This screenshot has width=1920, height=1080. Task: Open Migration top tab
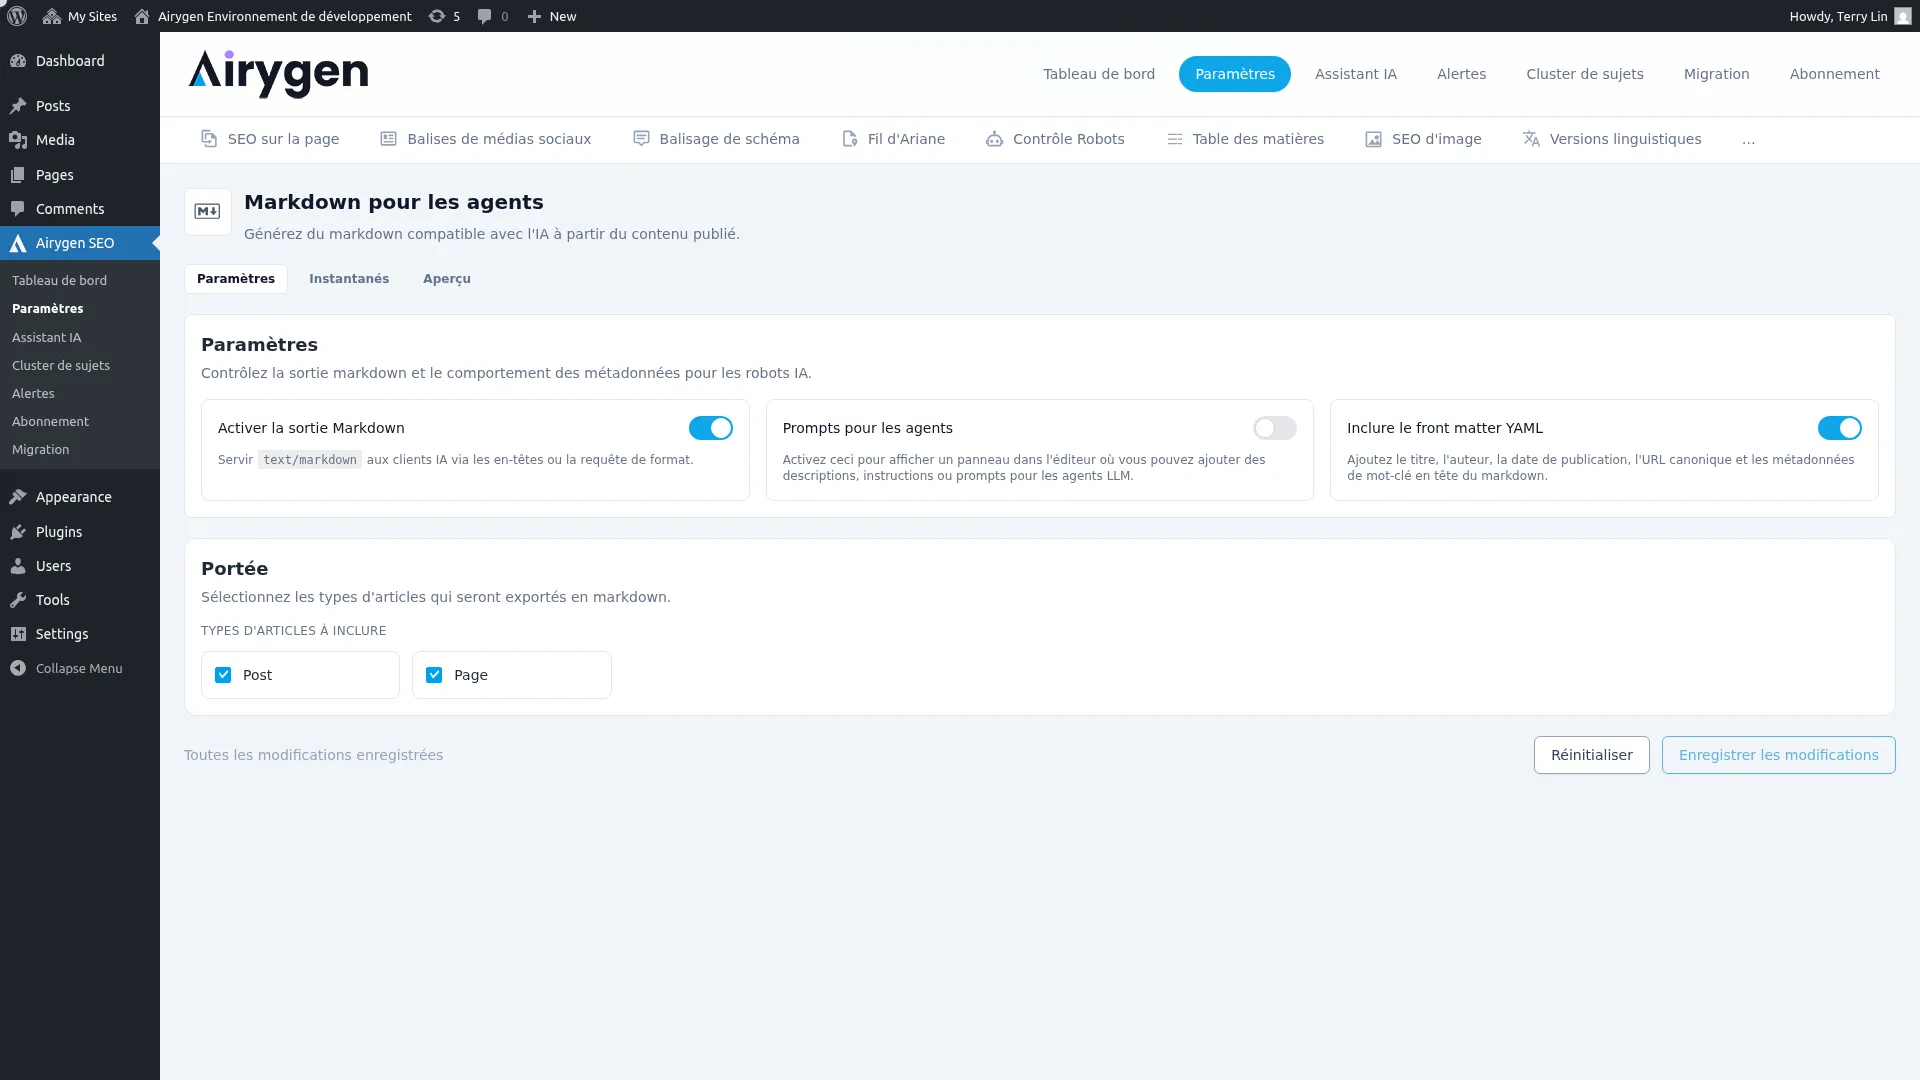(x=1717, y=74)
